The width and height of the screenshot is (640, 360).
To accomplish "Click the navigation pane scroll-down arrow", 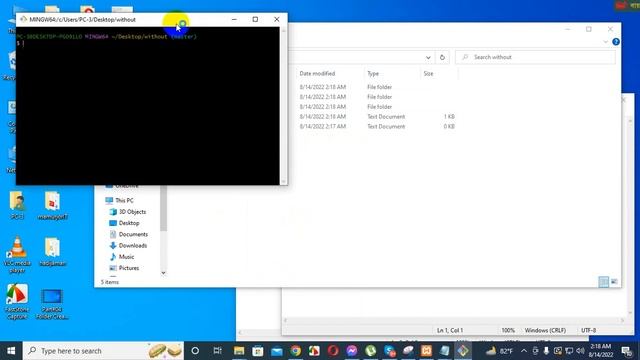I will pyautogui.click(x=163, y=273).
